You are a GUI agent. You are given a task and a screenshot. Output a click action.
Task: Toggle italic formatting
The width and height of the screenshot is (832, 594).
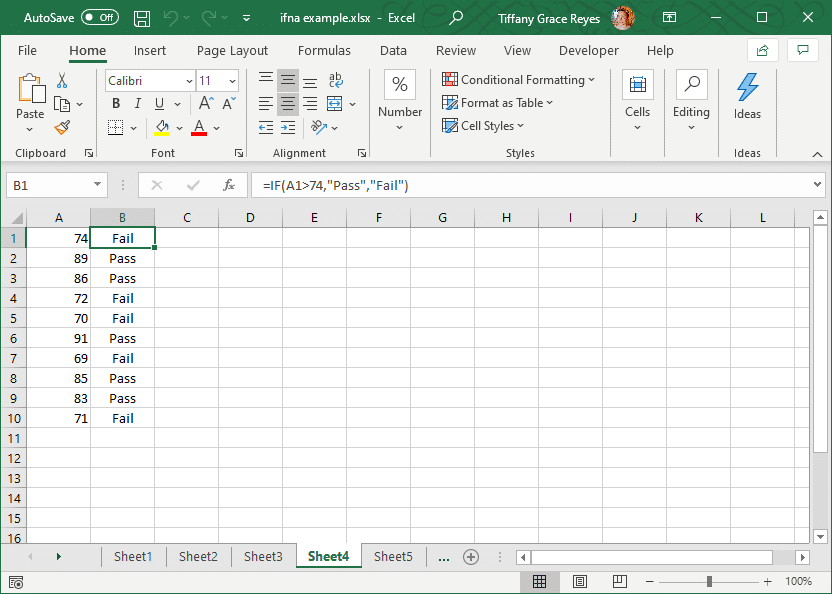(x=137, y=103)
